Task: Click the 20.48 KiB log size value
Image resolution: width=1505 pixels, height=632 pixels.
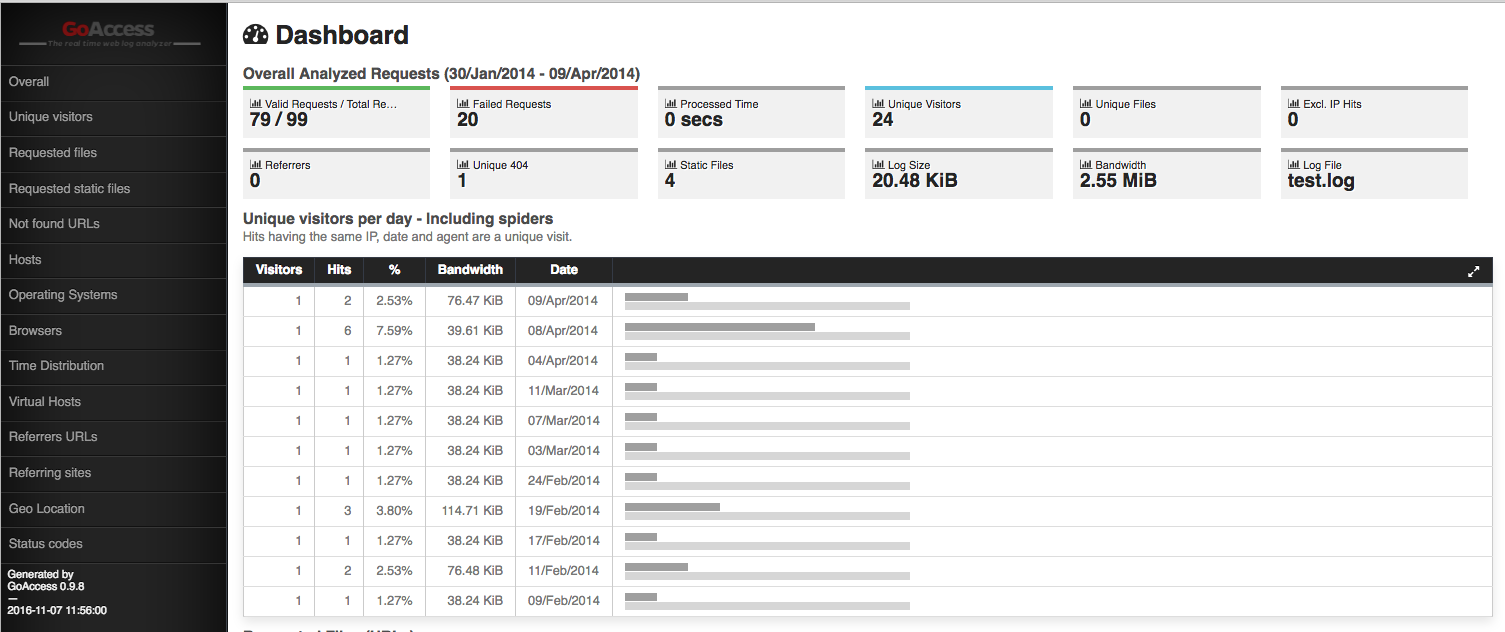Action: [915, 181]
